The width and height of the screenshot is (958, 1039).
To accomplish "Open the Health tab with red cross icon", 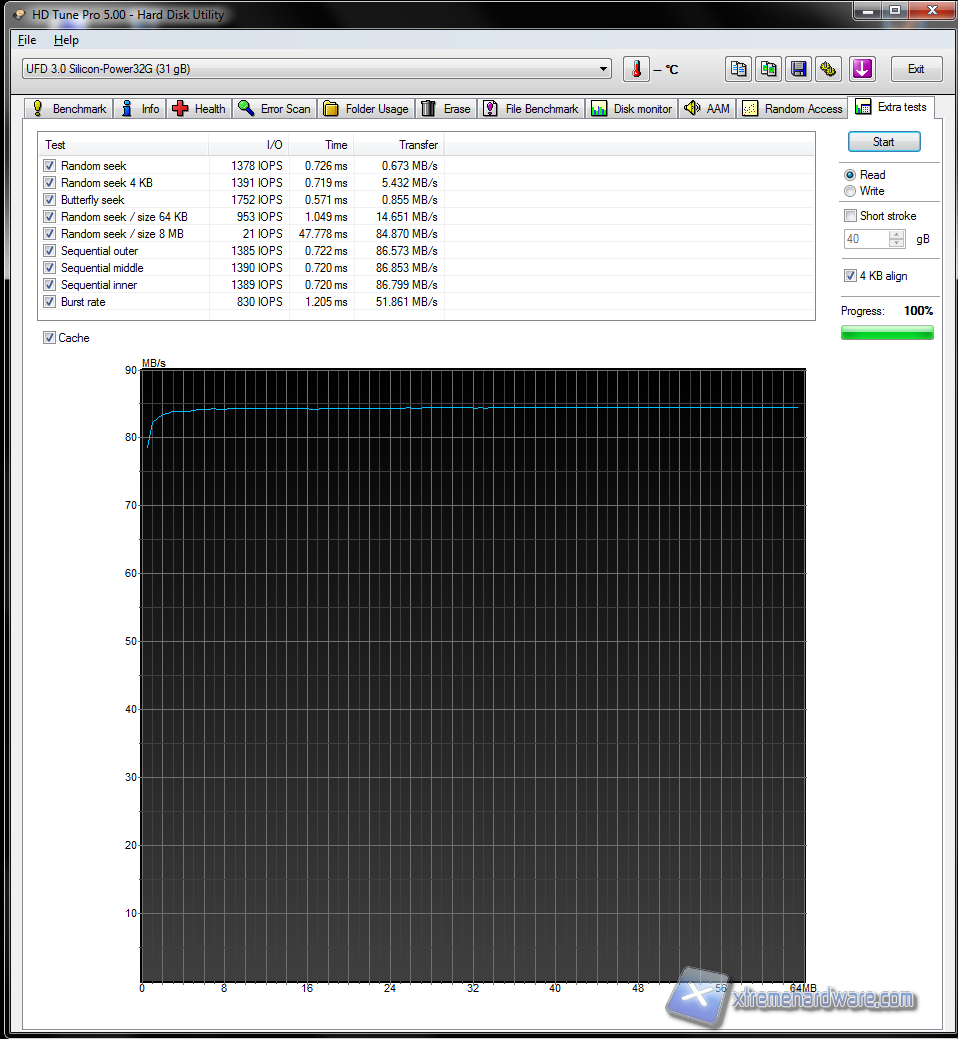I will pos(199,109).
